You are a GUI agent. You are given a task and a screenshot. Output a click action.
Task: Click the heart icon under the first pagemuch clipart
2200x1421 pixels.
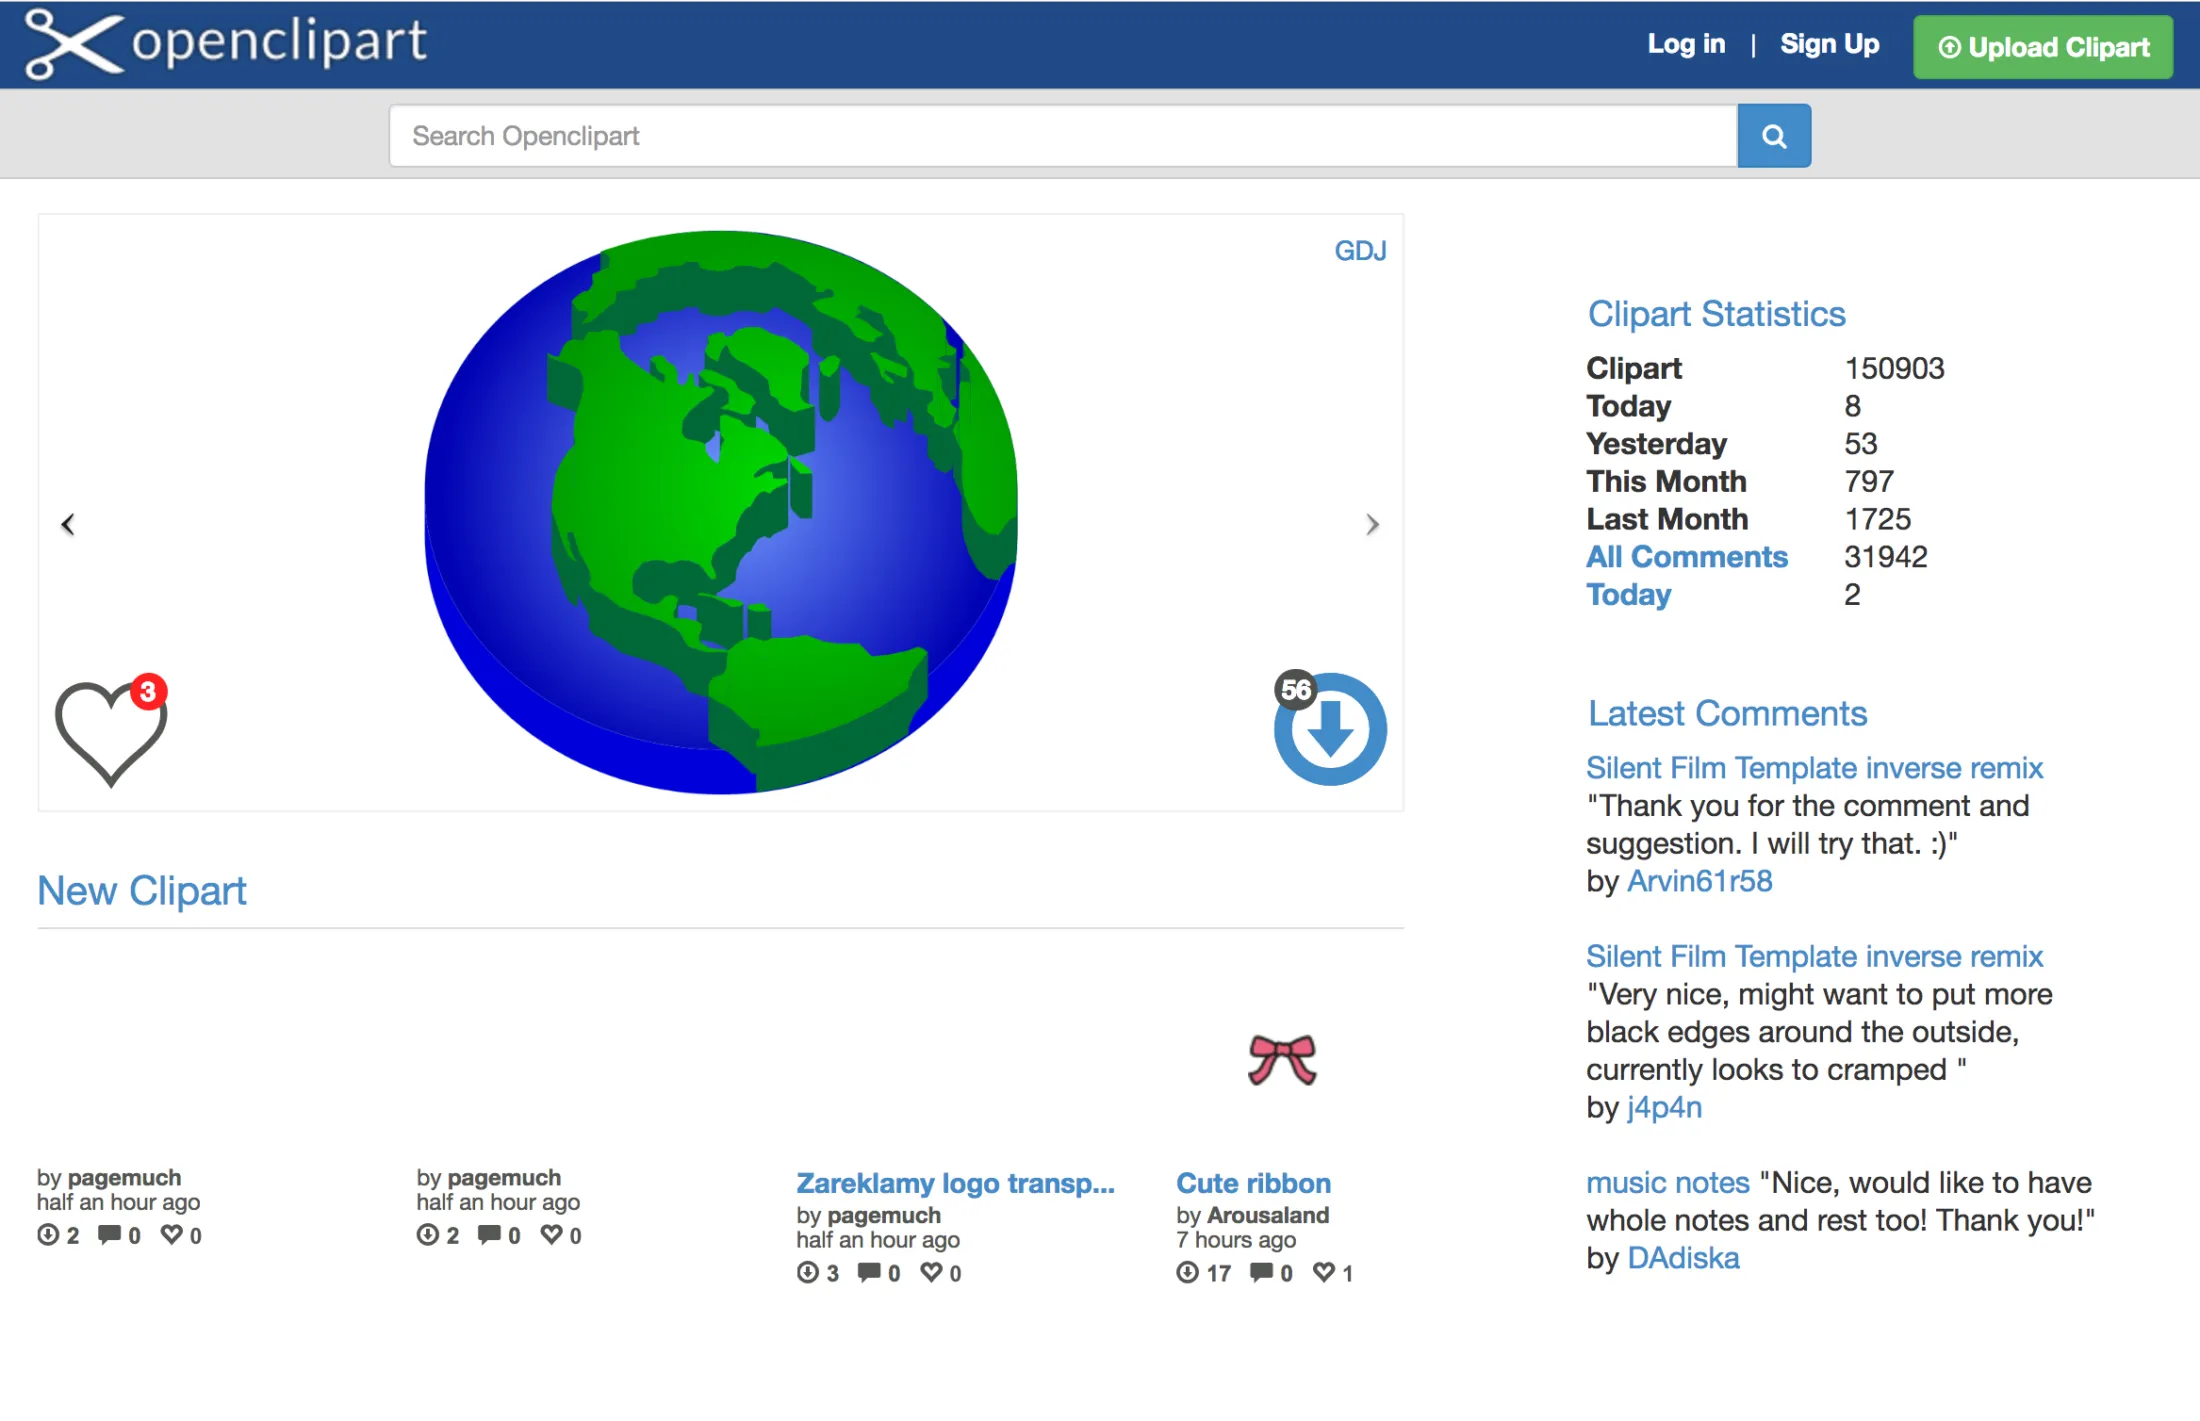[172, 1235]
